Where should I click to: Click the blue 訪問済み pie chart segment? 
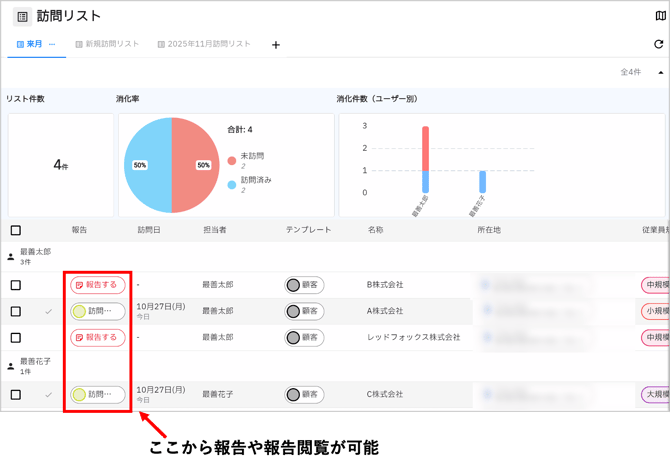[x=147, y=165]
